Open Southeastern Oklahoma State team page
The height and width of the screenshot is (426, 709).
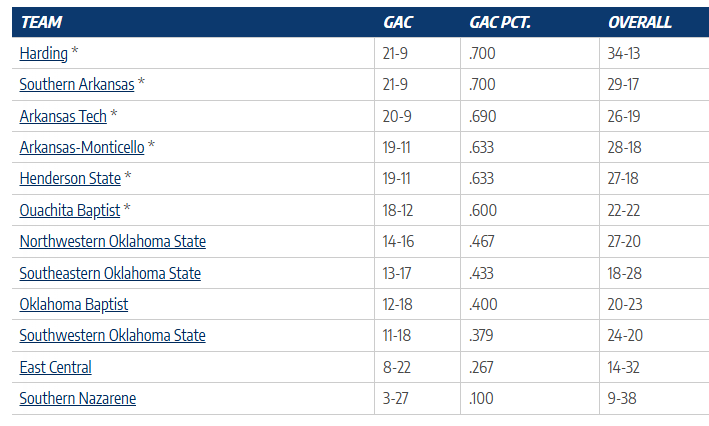(110, 273)
